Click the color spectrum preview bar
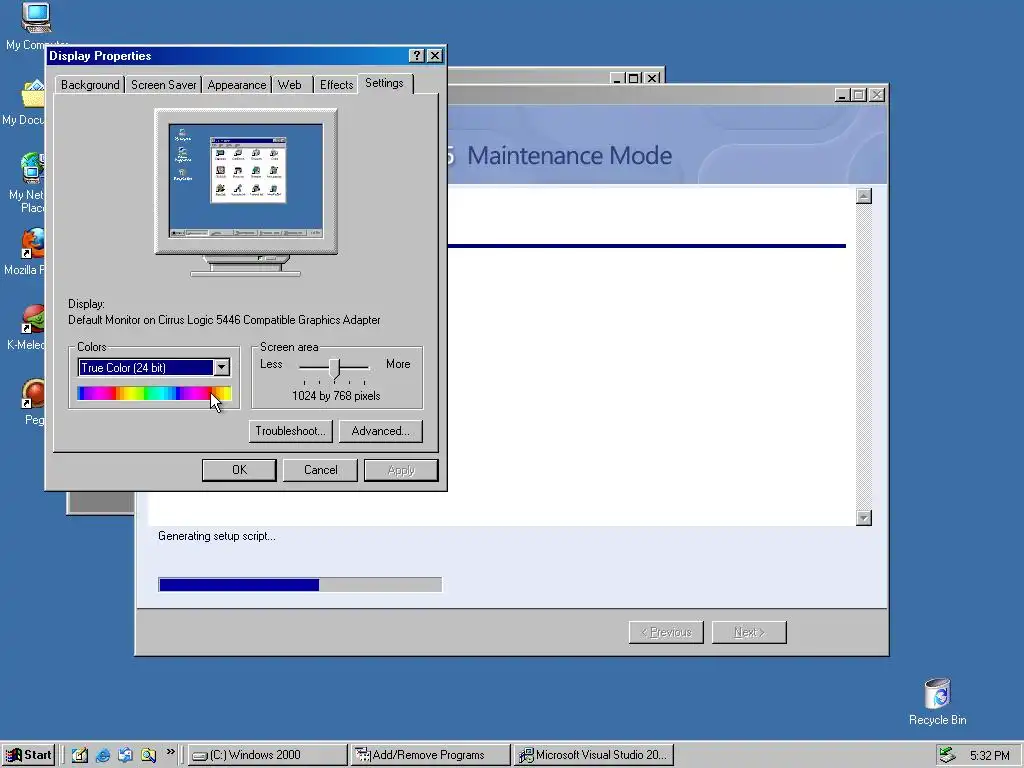 pos(154,393)
